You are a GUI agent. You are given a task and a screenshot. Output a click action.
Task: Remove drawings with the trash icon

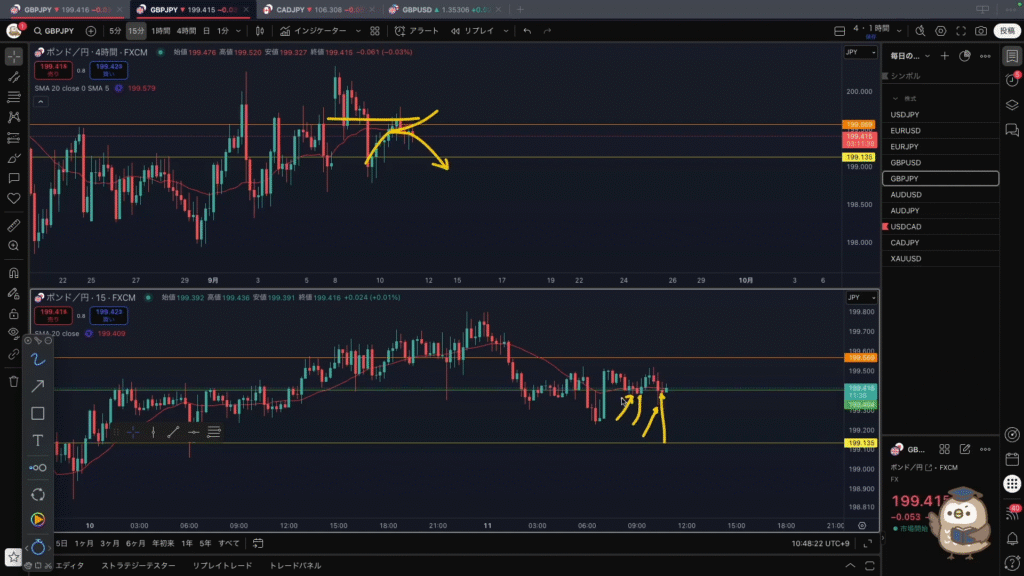(x=14, y=381)
